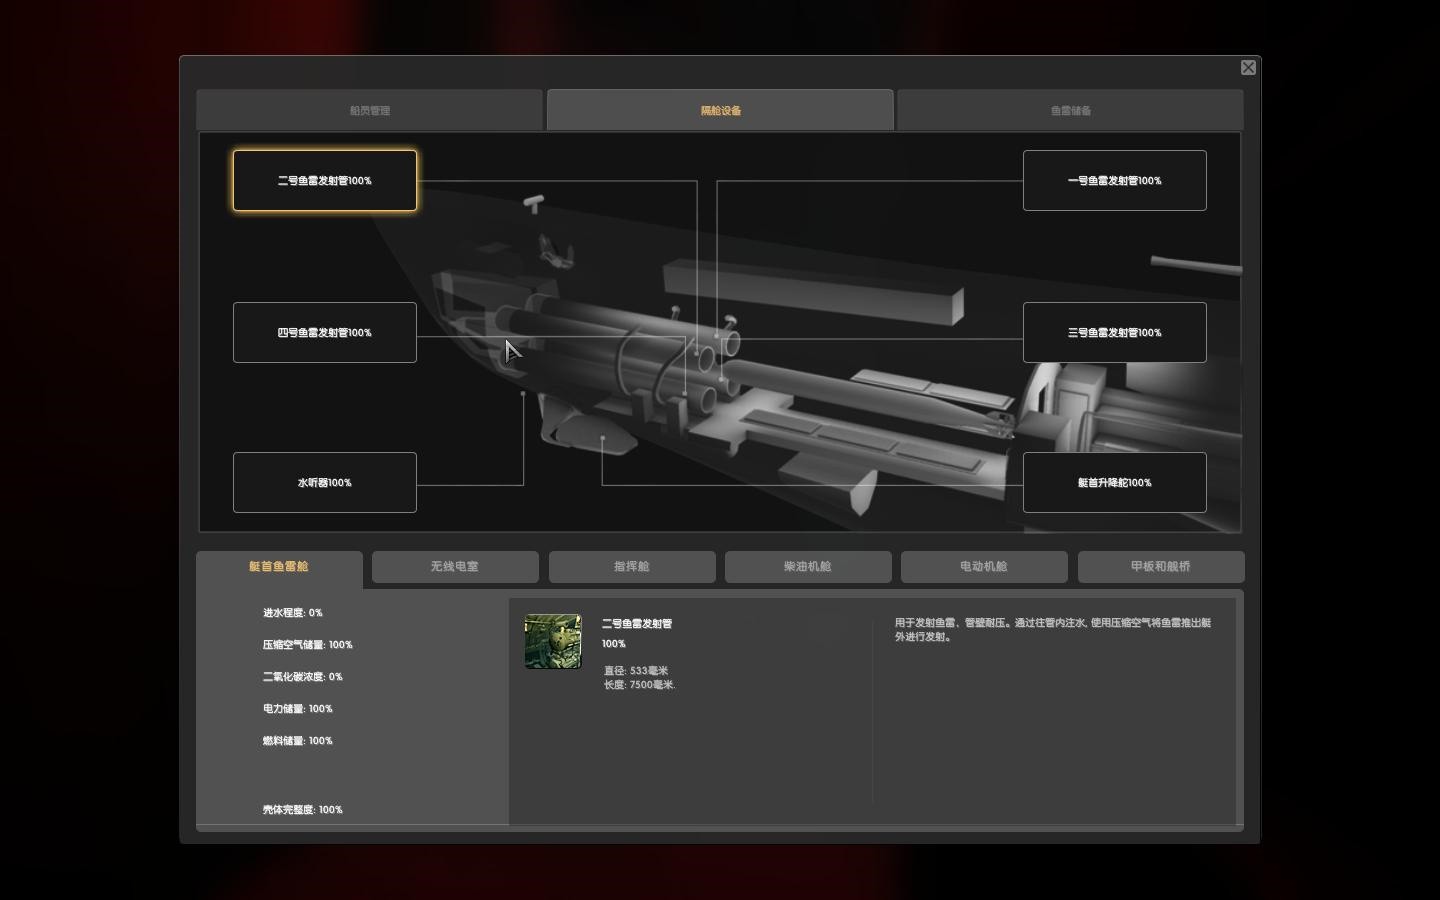Close the compartment equipment window

(x=1248, y=67)
